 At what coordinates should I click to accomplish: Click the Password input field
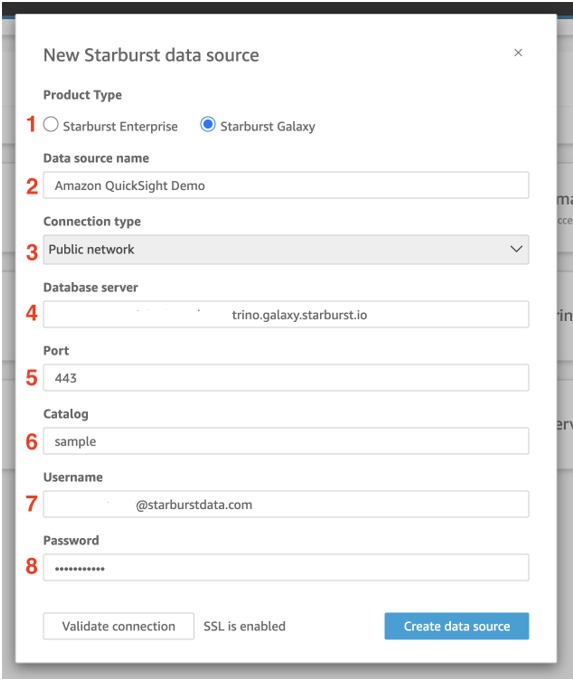286,568
